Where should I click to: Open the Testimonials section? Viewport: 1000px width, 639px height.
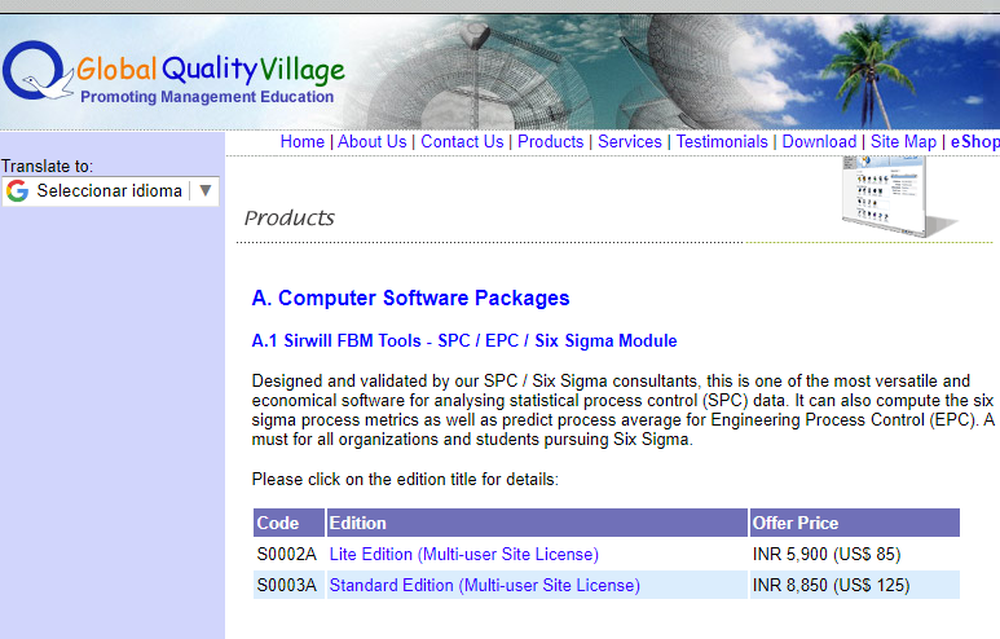722,142
